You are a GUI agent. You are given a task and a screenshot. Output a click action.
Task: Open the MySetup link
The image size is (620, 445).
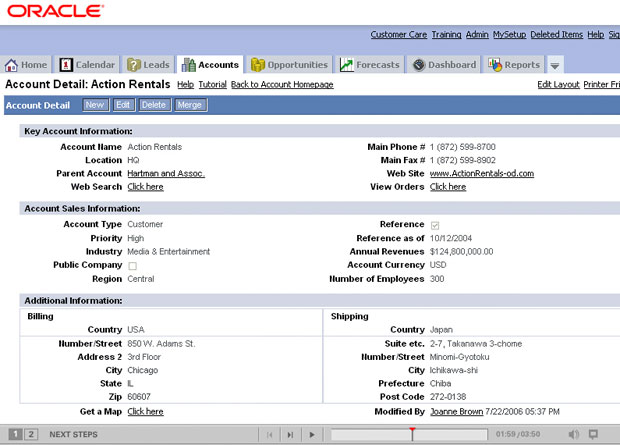coord(509,35)
